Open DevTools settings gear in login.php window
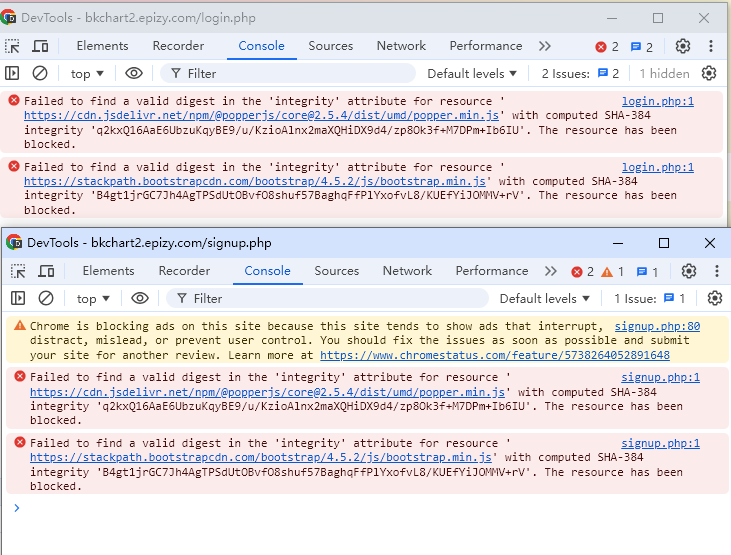Viewport: 731px width, 555px height. [683, 46]
